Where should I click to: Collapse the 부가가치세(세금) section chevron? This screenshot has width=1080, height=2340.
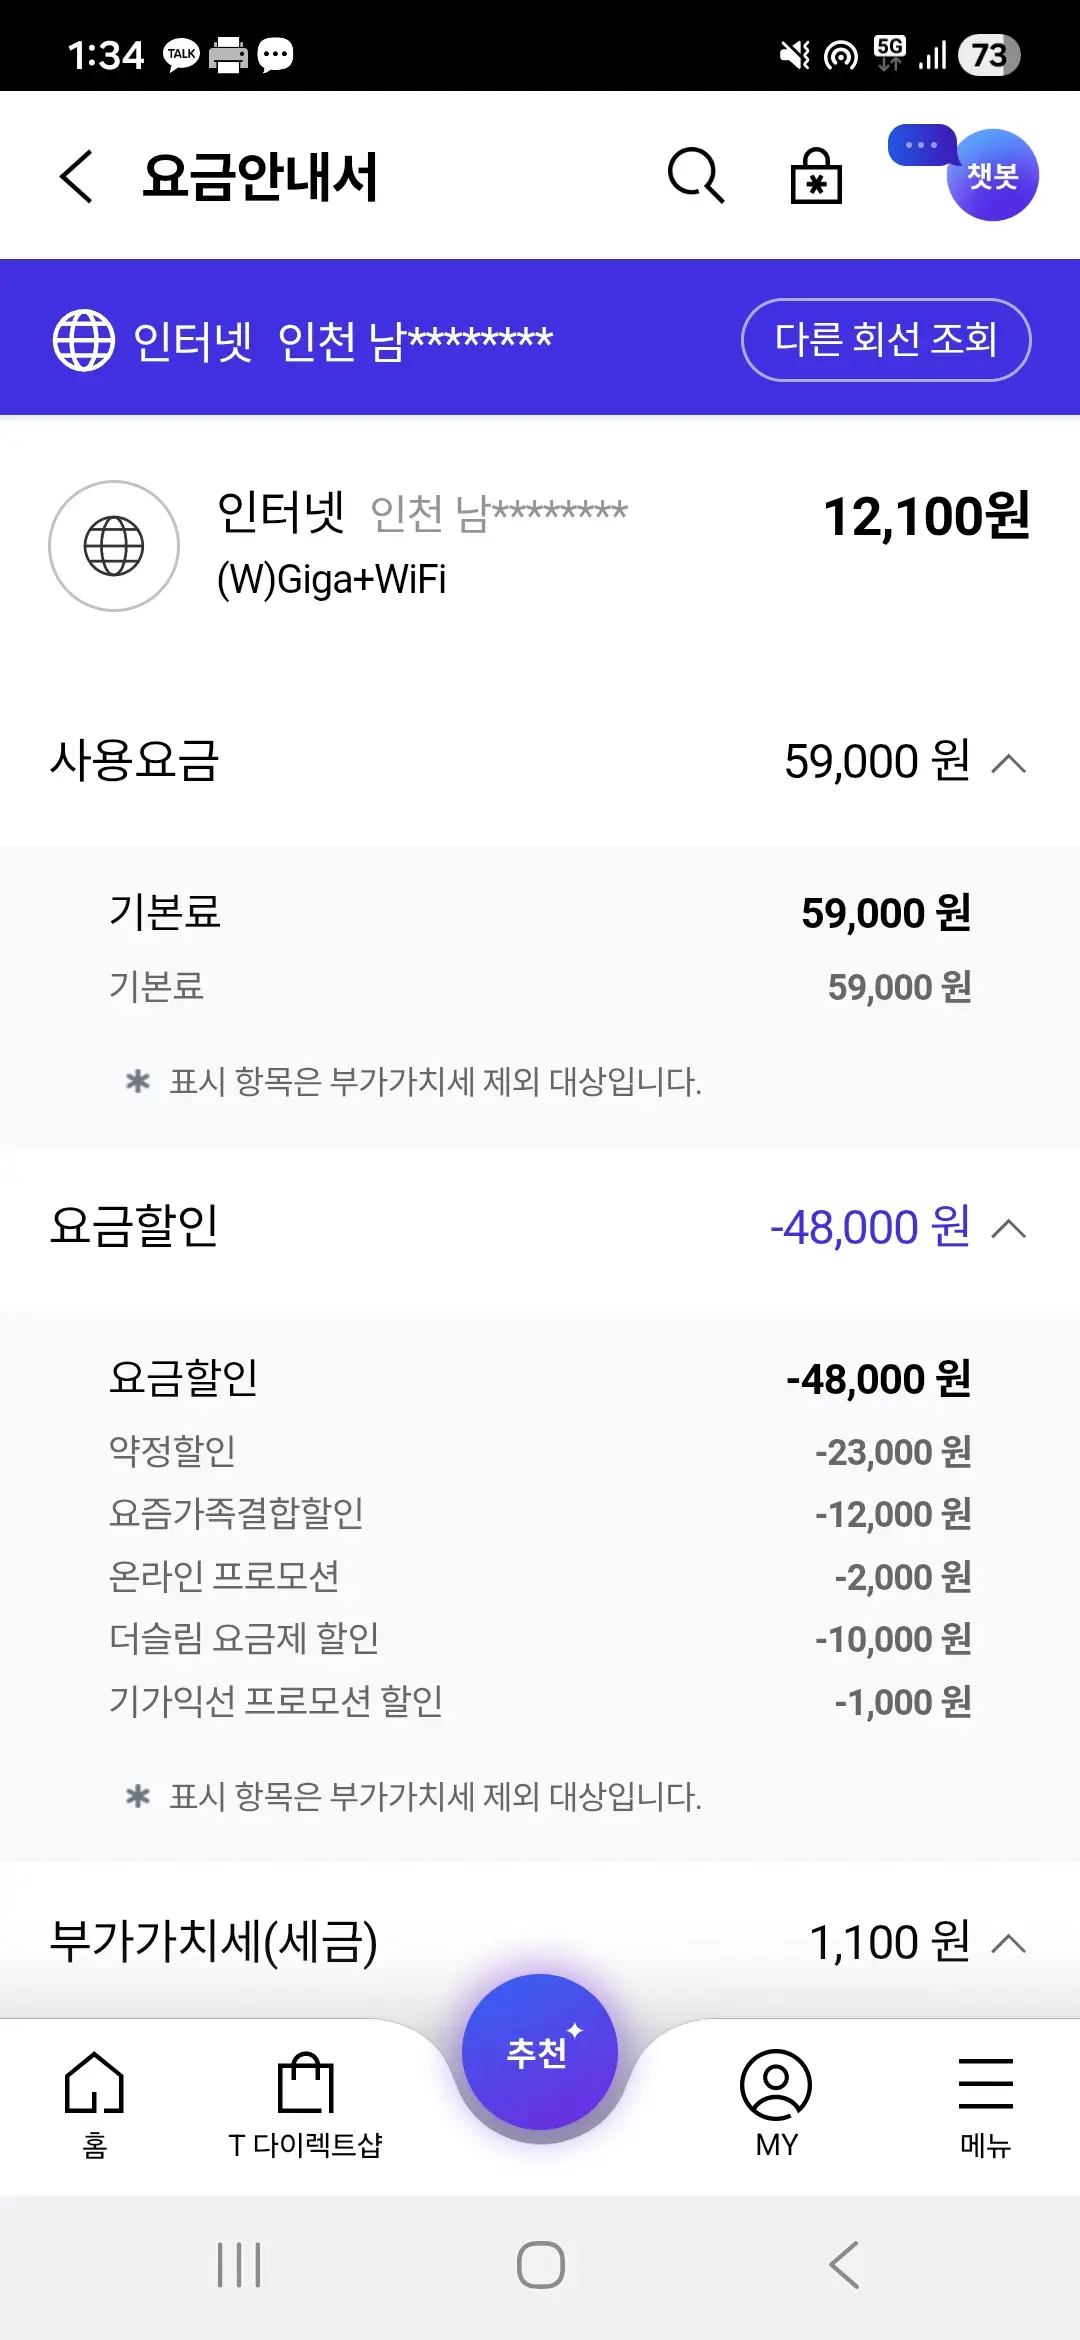(x=1008, y=1943)
